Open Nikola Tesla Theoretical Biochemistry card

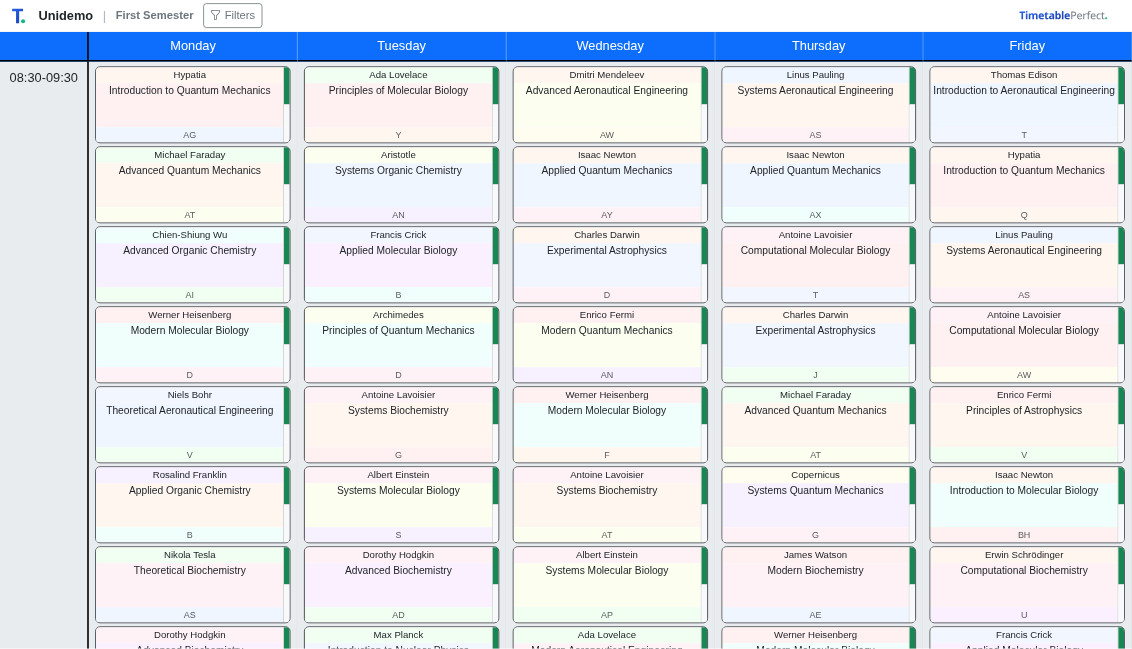click(193, 585)
